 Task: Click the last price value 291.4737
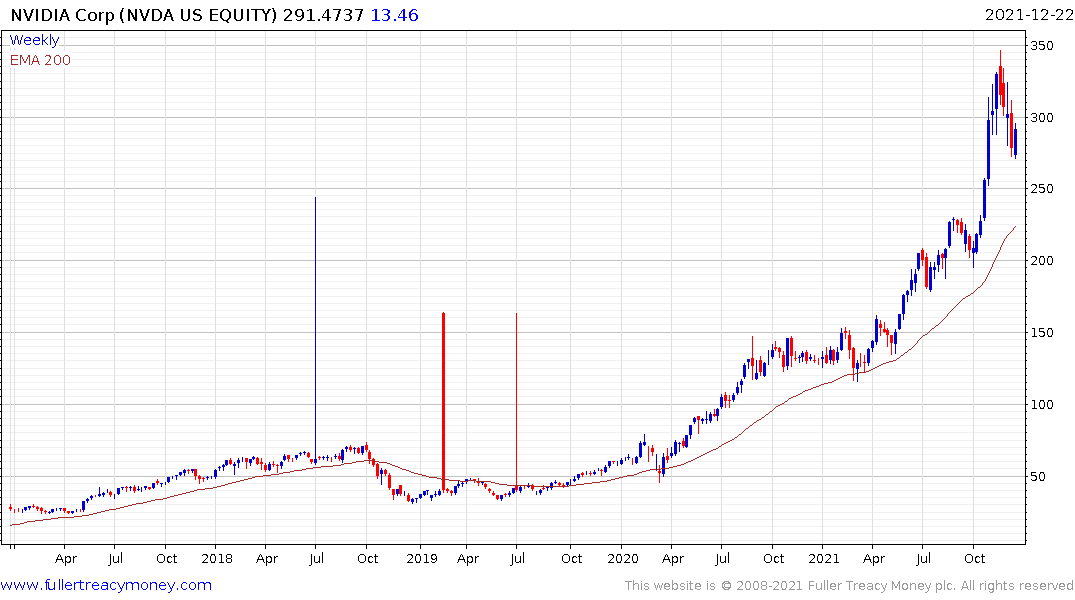(323, 15)
